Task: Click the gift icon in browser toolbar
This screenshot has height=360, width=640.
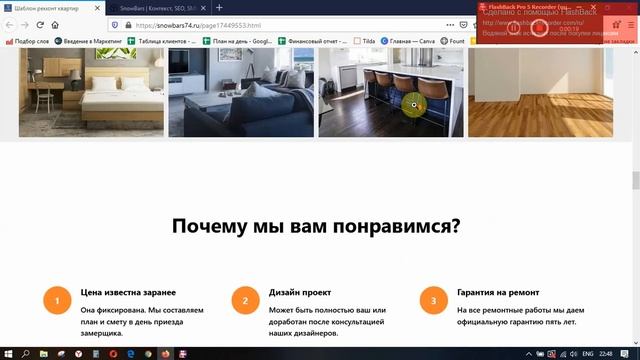Action: (x=616, y=25)
